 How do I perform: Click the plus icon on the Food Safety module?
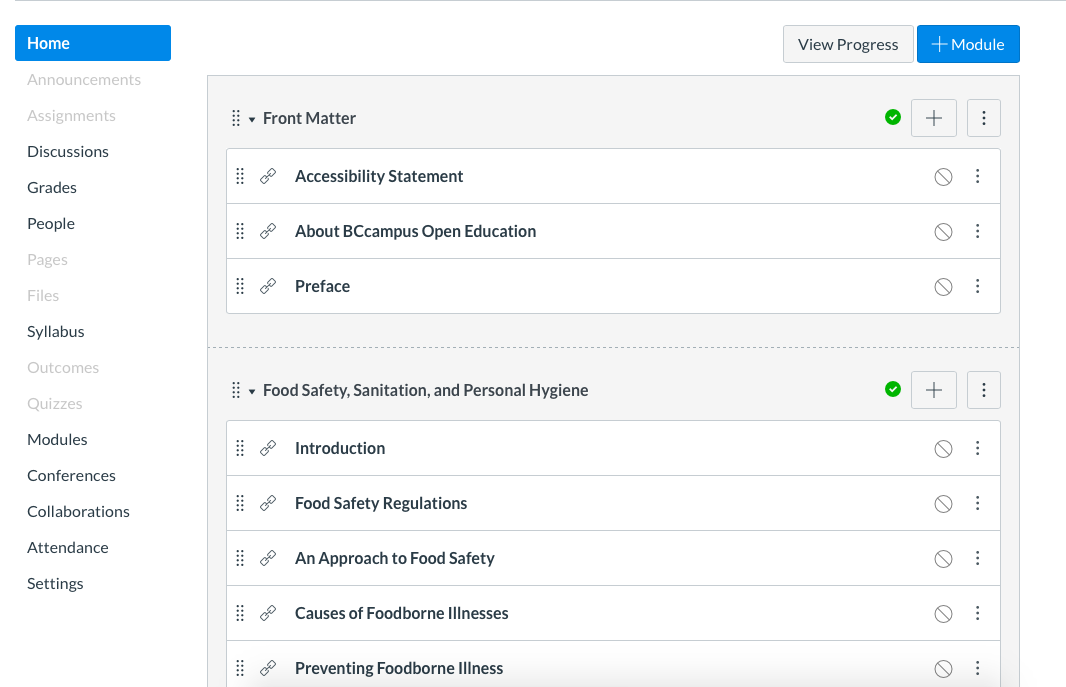(x=933, y=389)
